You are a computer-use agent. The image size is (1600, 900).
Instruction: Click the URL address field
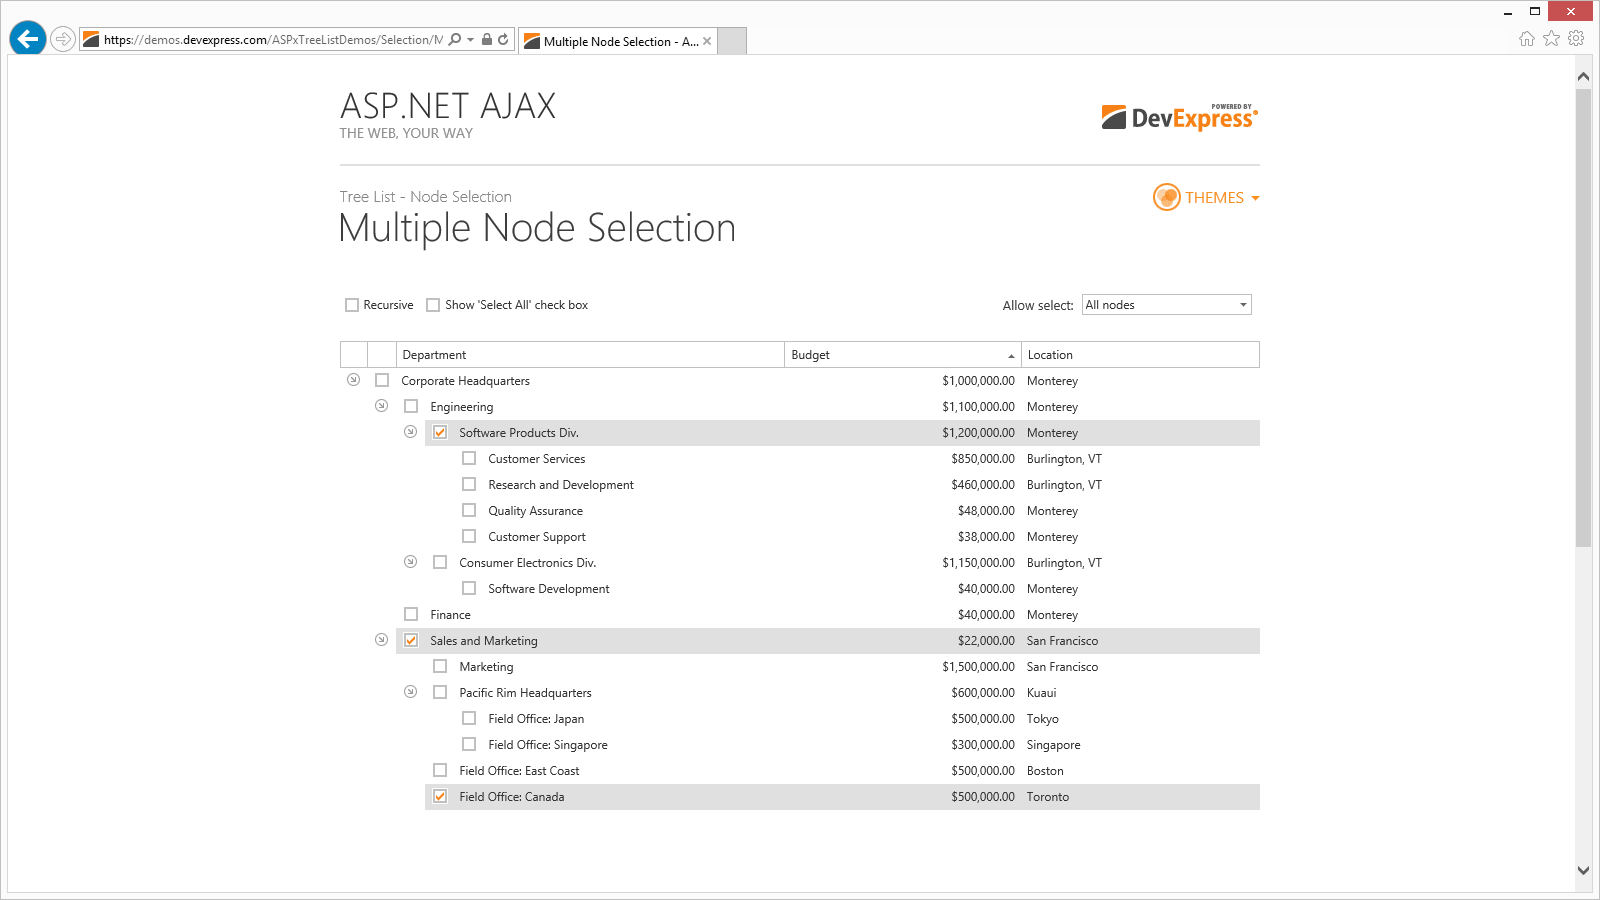pyautogui.click(x=272, y=40)
